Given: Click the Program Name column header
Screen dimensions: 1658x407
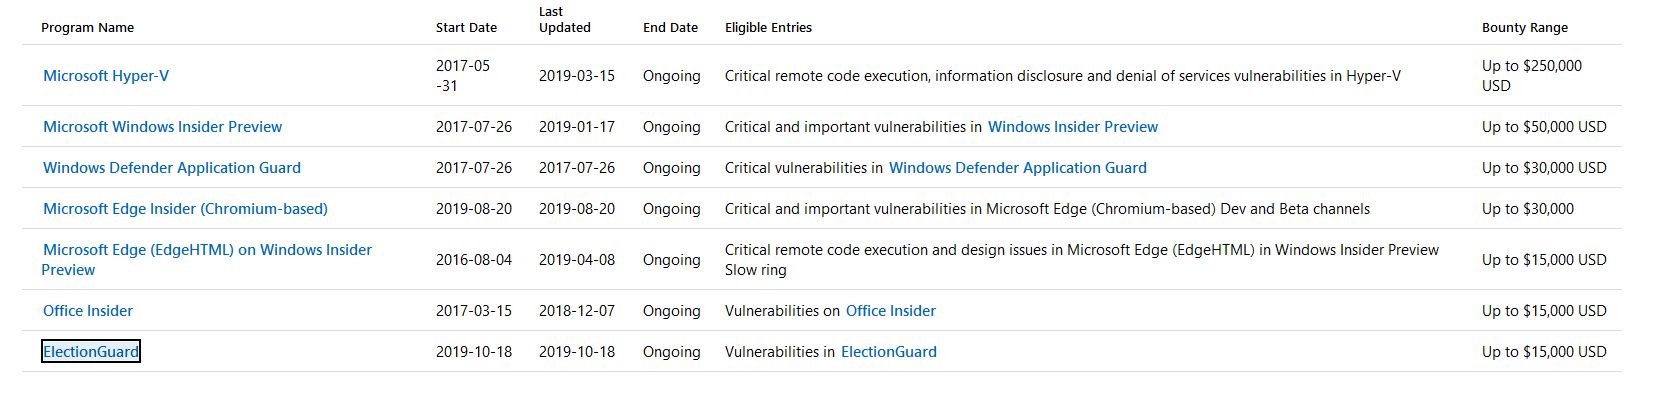Looking at the screenshot, I should point(87,28).
